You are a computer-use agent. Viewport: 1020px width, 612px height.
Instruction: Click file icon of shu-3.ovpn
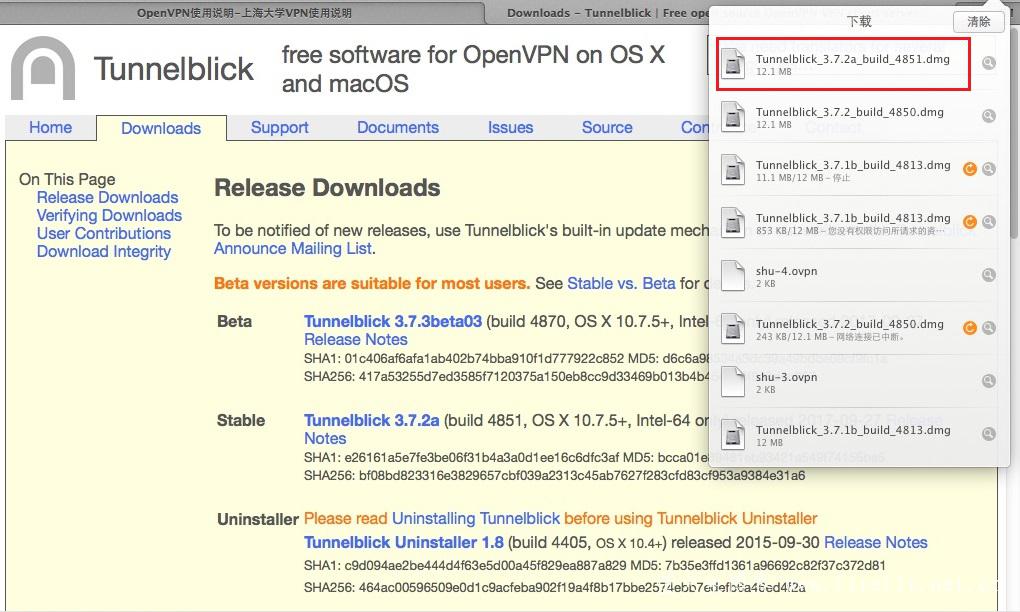pos(733,382)
